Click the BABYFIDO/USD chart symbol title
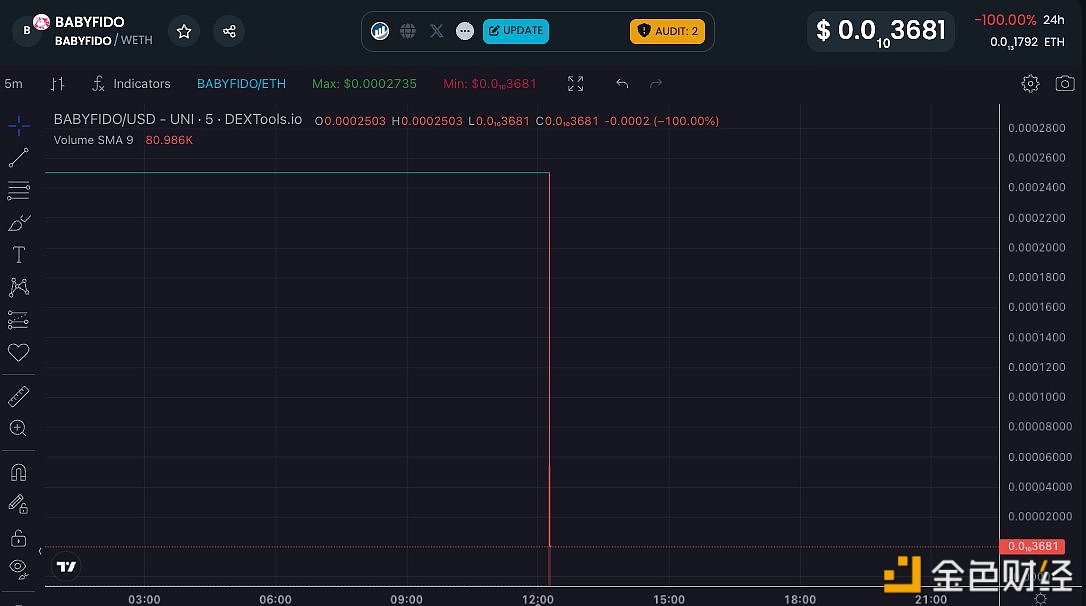The width and height of the screenshot is (1086, 606). click(x=178, y=119)
